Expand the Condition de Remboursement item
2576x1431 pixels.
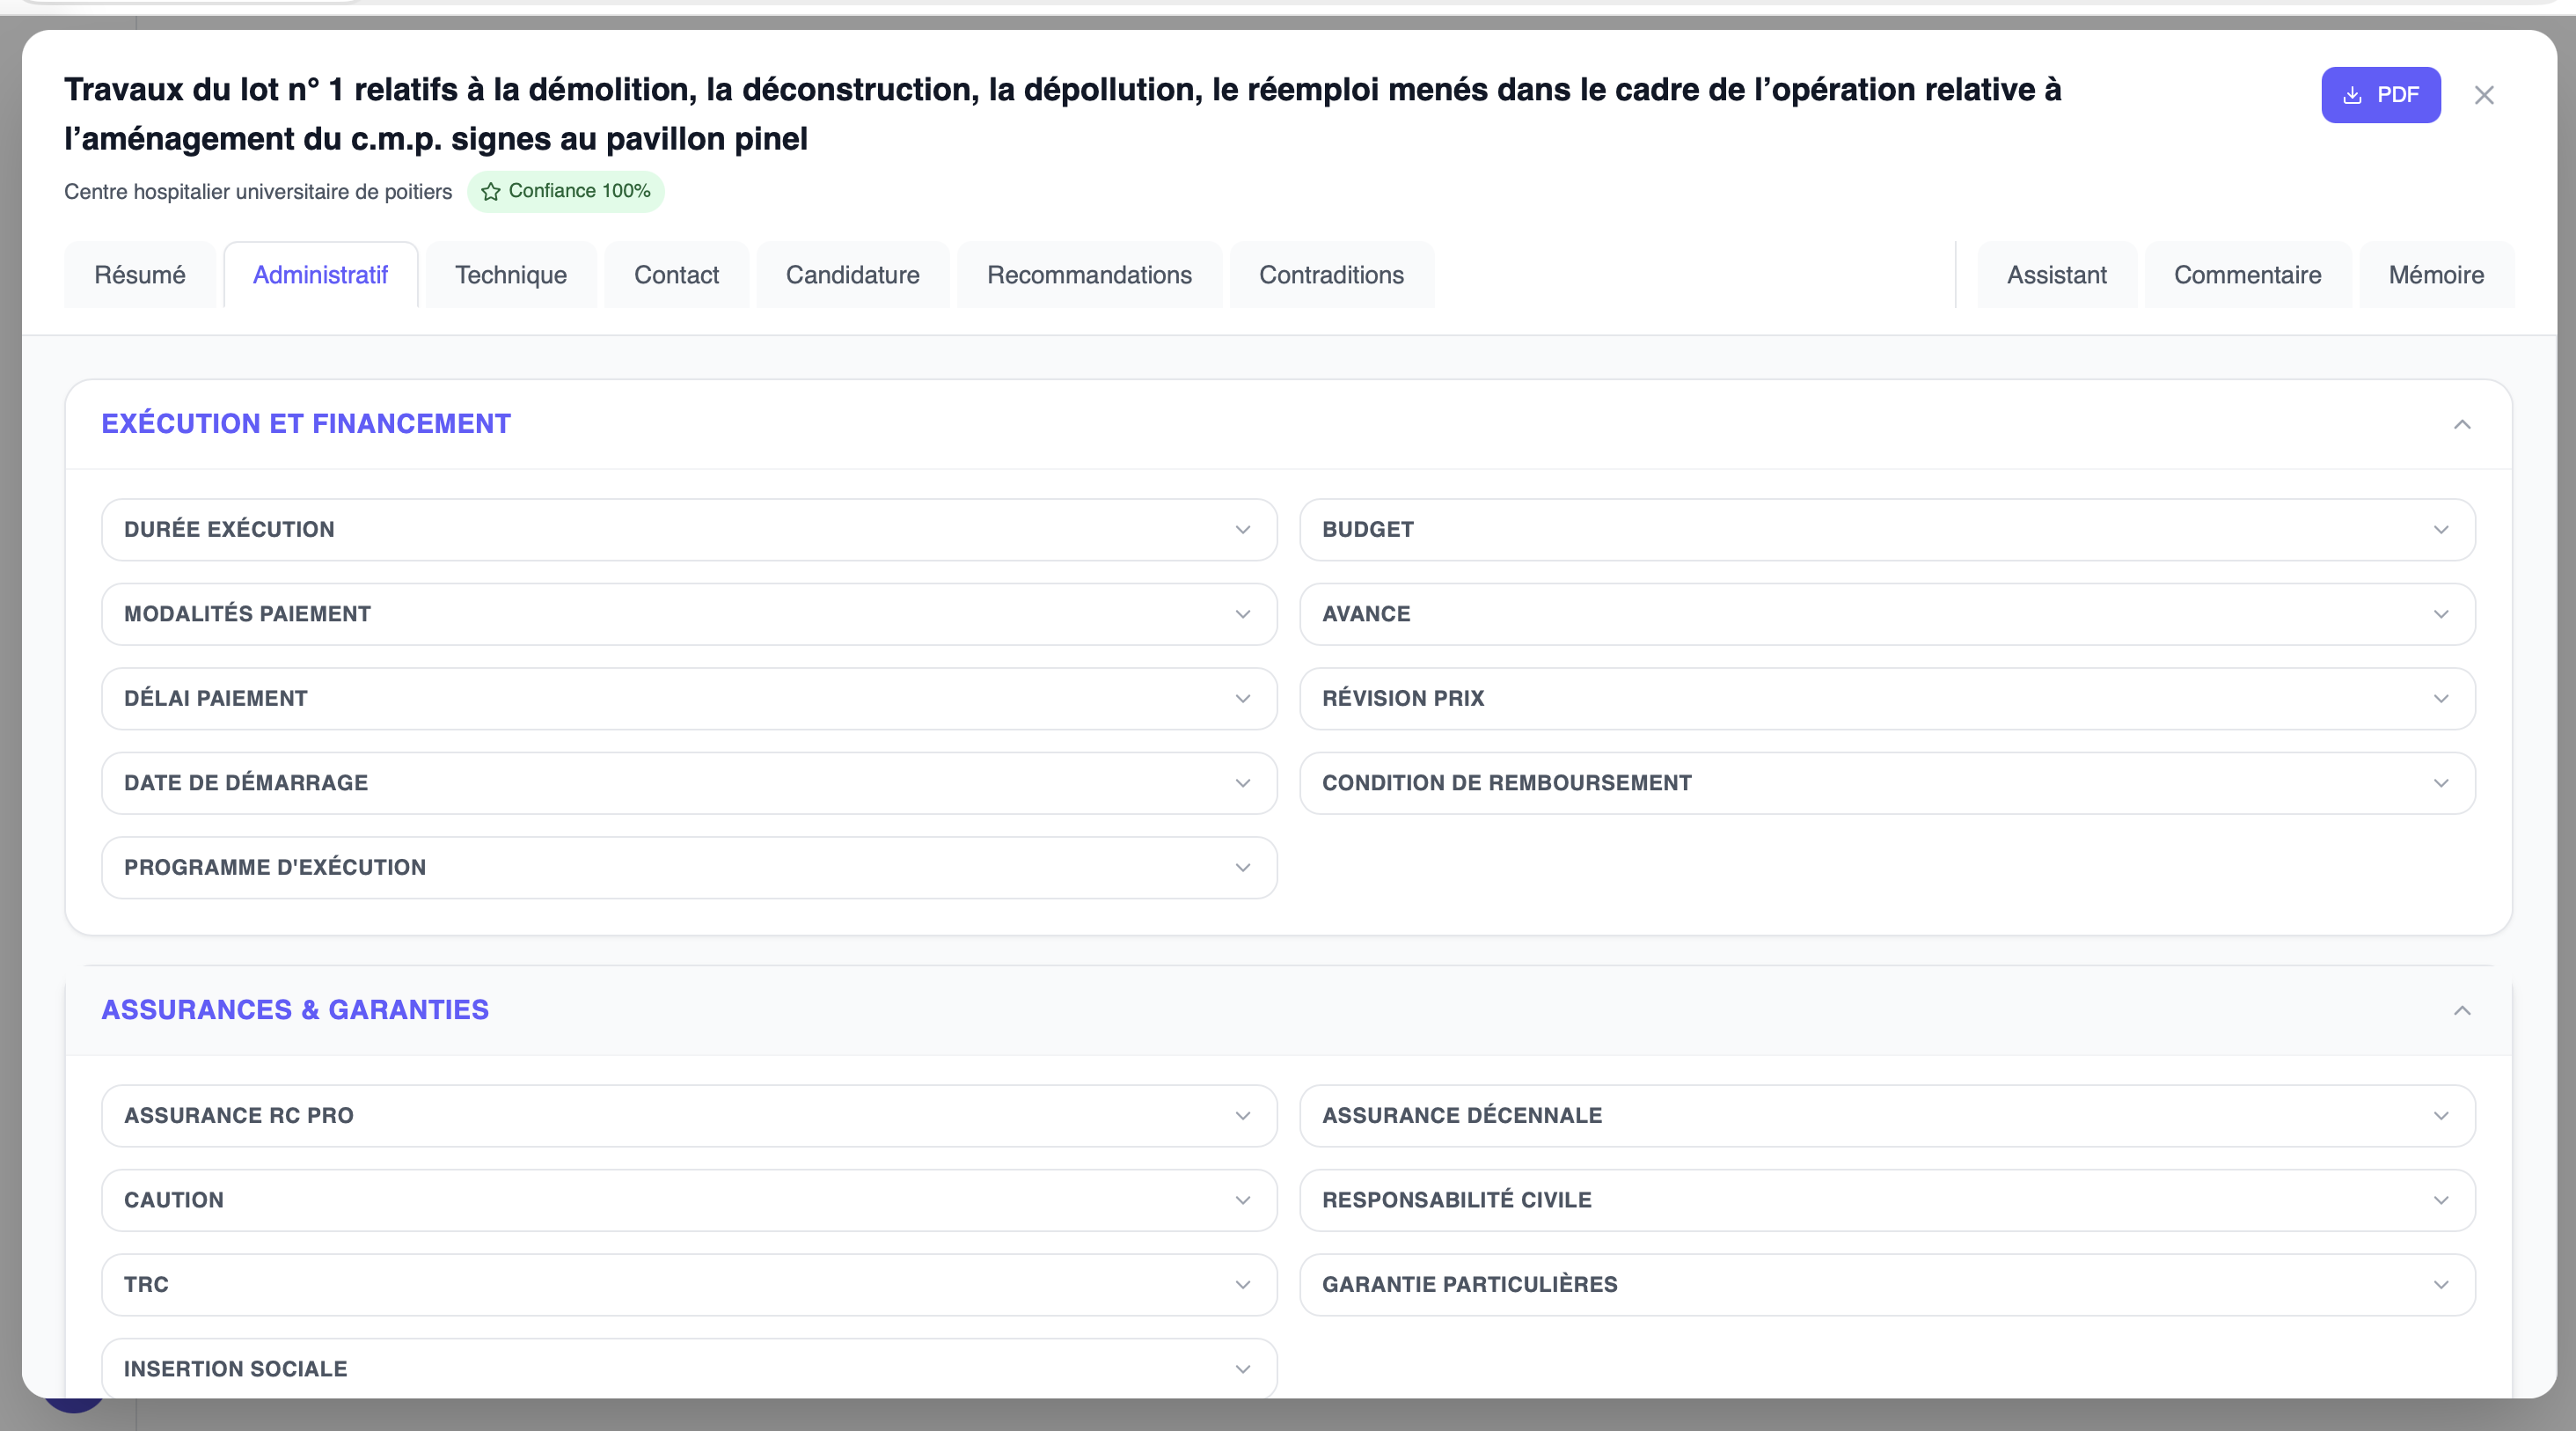click(1887, 783)
